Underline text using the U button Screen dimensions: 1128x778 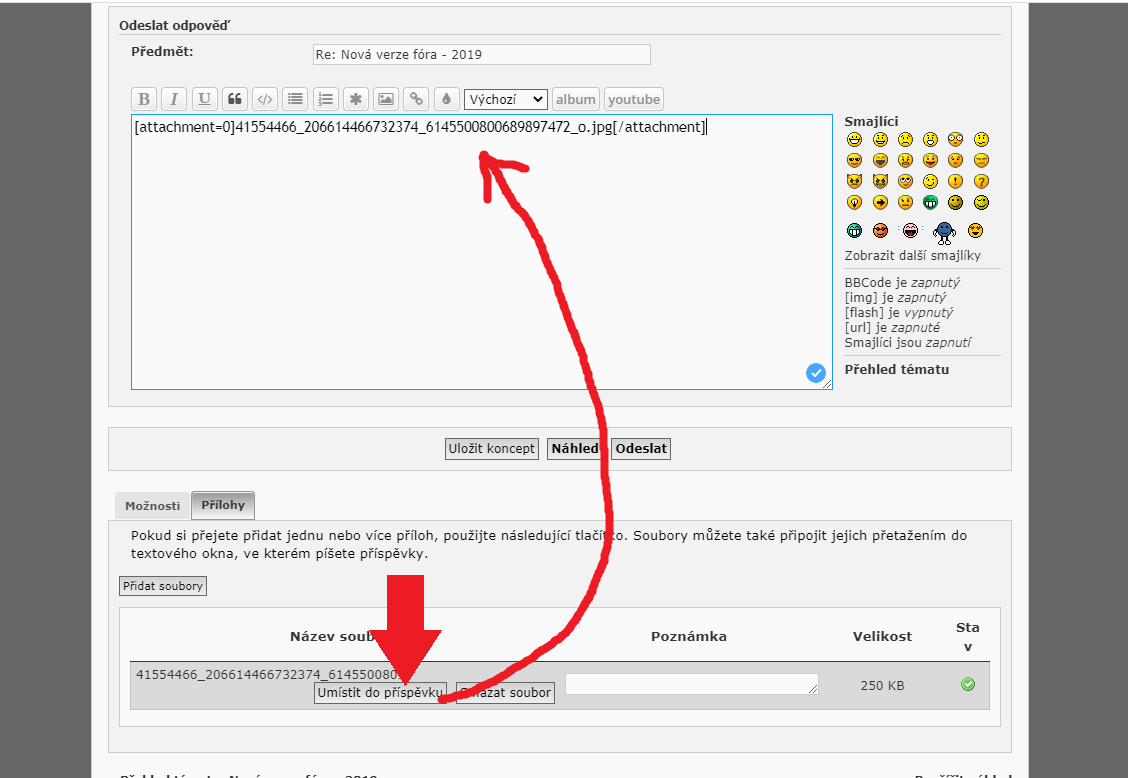(205, 99)
